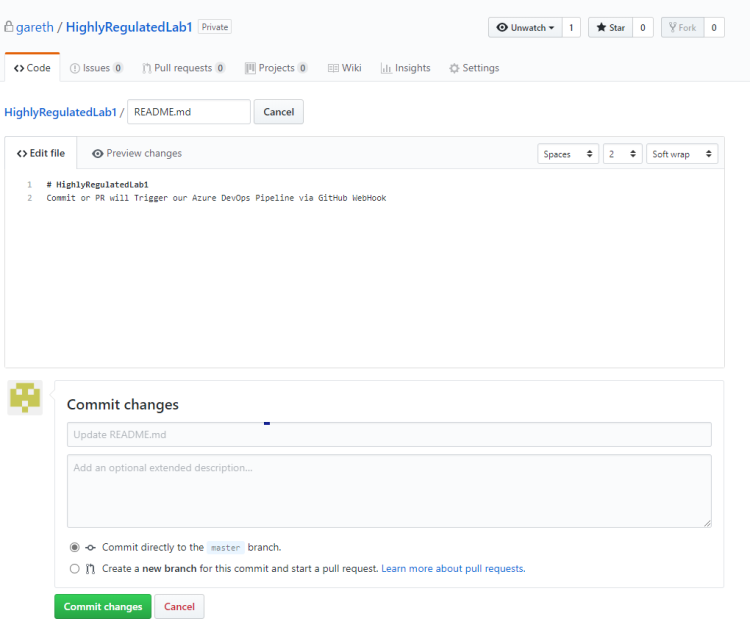Click the private repository lock icon
Viewport: 750px width, 630px height.
9,26
